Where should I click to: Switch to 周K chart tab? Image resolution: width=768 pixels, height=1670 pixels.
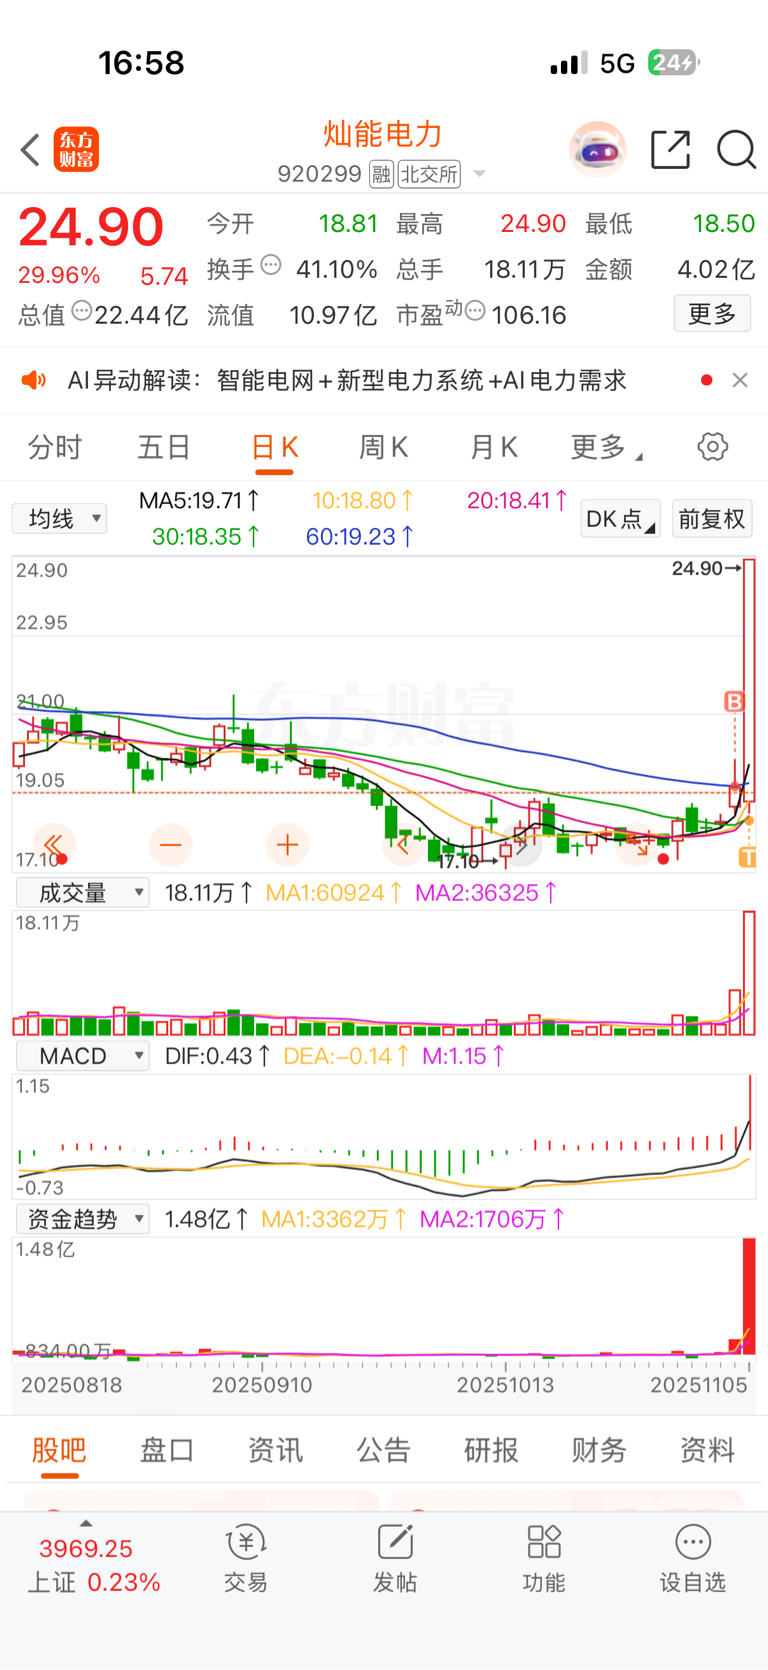[x=383, y=447]
